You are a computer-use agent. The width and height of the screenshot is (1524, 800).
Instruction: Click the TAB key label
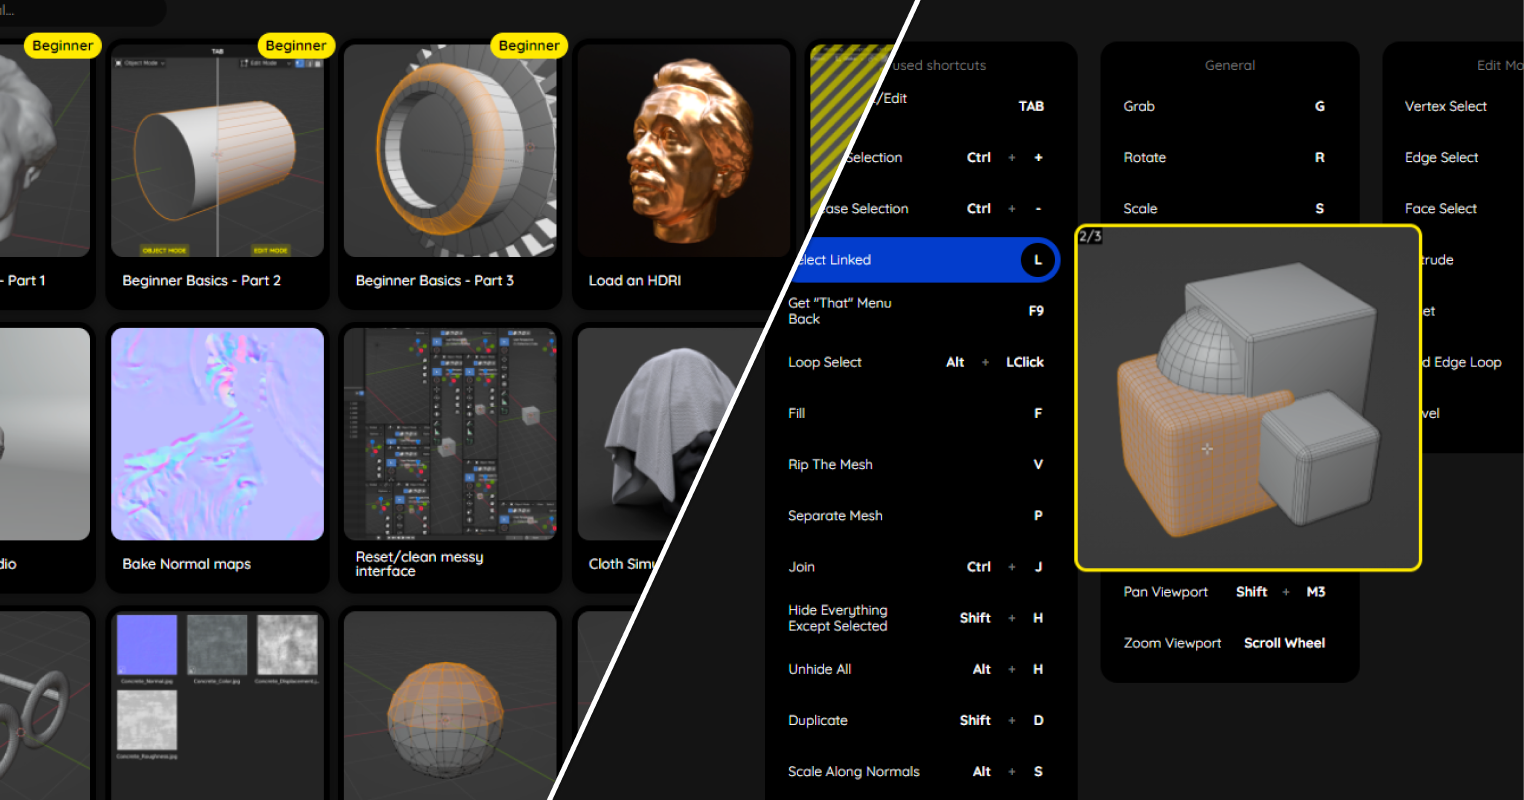[x=1031, y=106]
